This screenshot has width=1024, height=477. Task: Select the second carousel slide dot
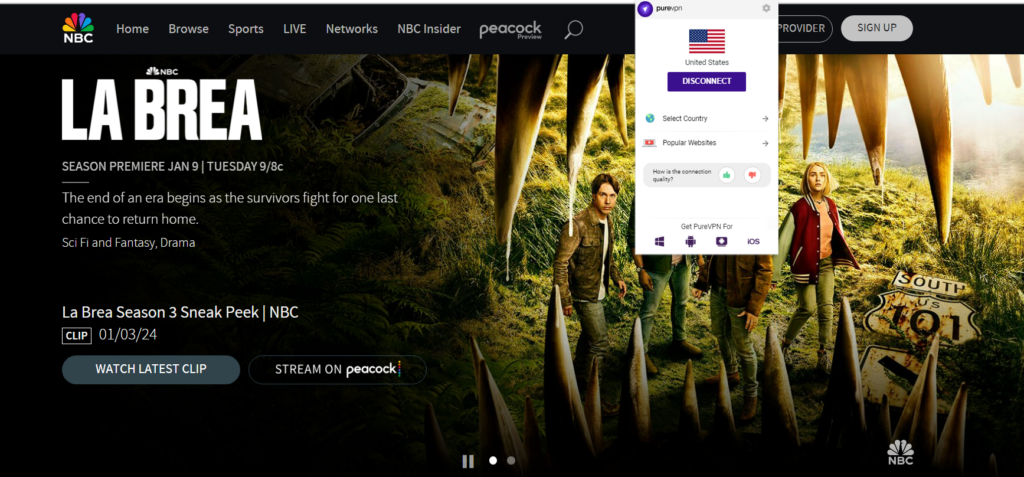511,461
